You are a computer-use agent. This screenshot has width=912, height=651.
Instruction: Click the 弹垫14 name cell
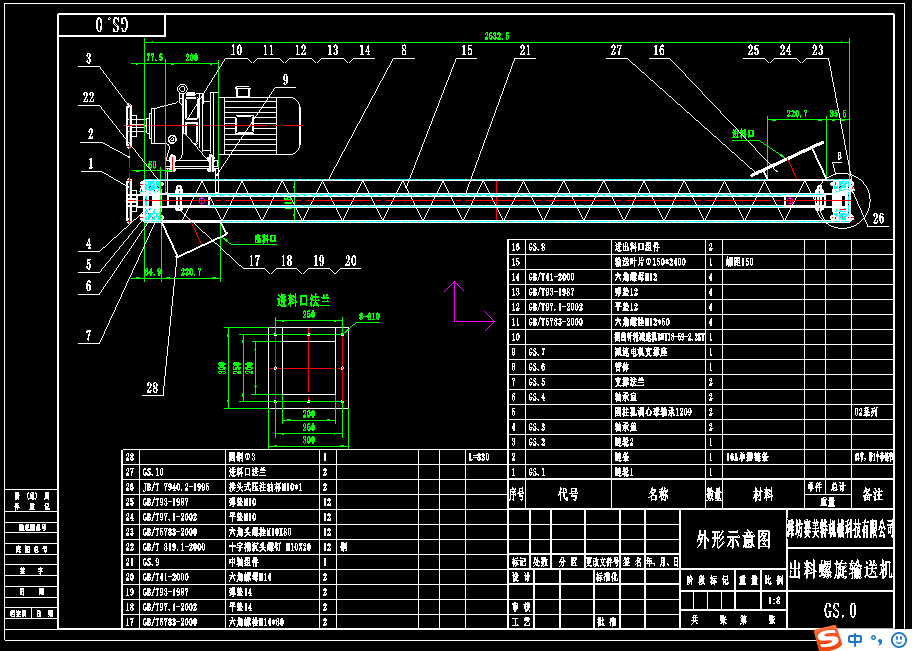240,592
